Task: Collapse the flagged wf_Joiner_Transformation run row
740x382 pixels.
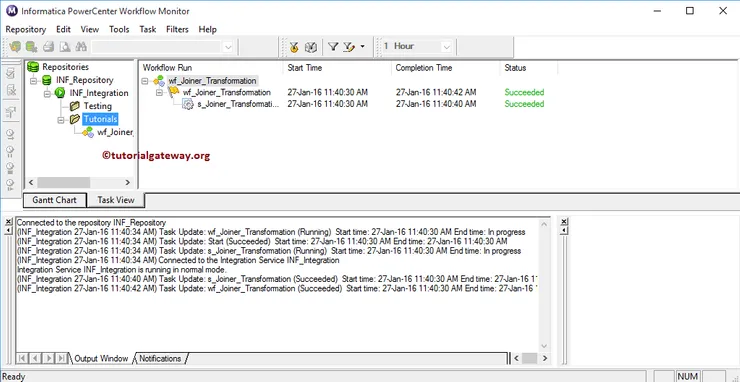Action: tap(159, 93)
